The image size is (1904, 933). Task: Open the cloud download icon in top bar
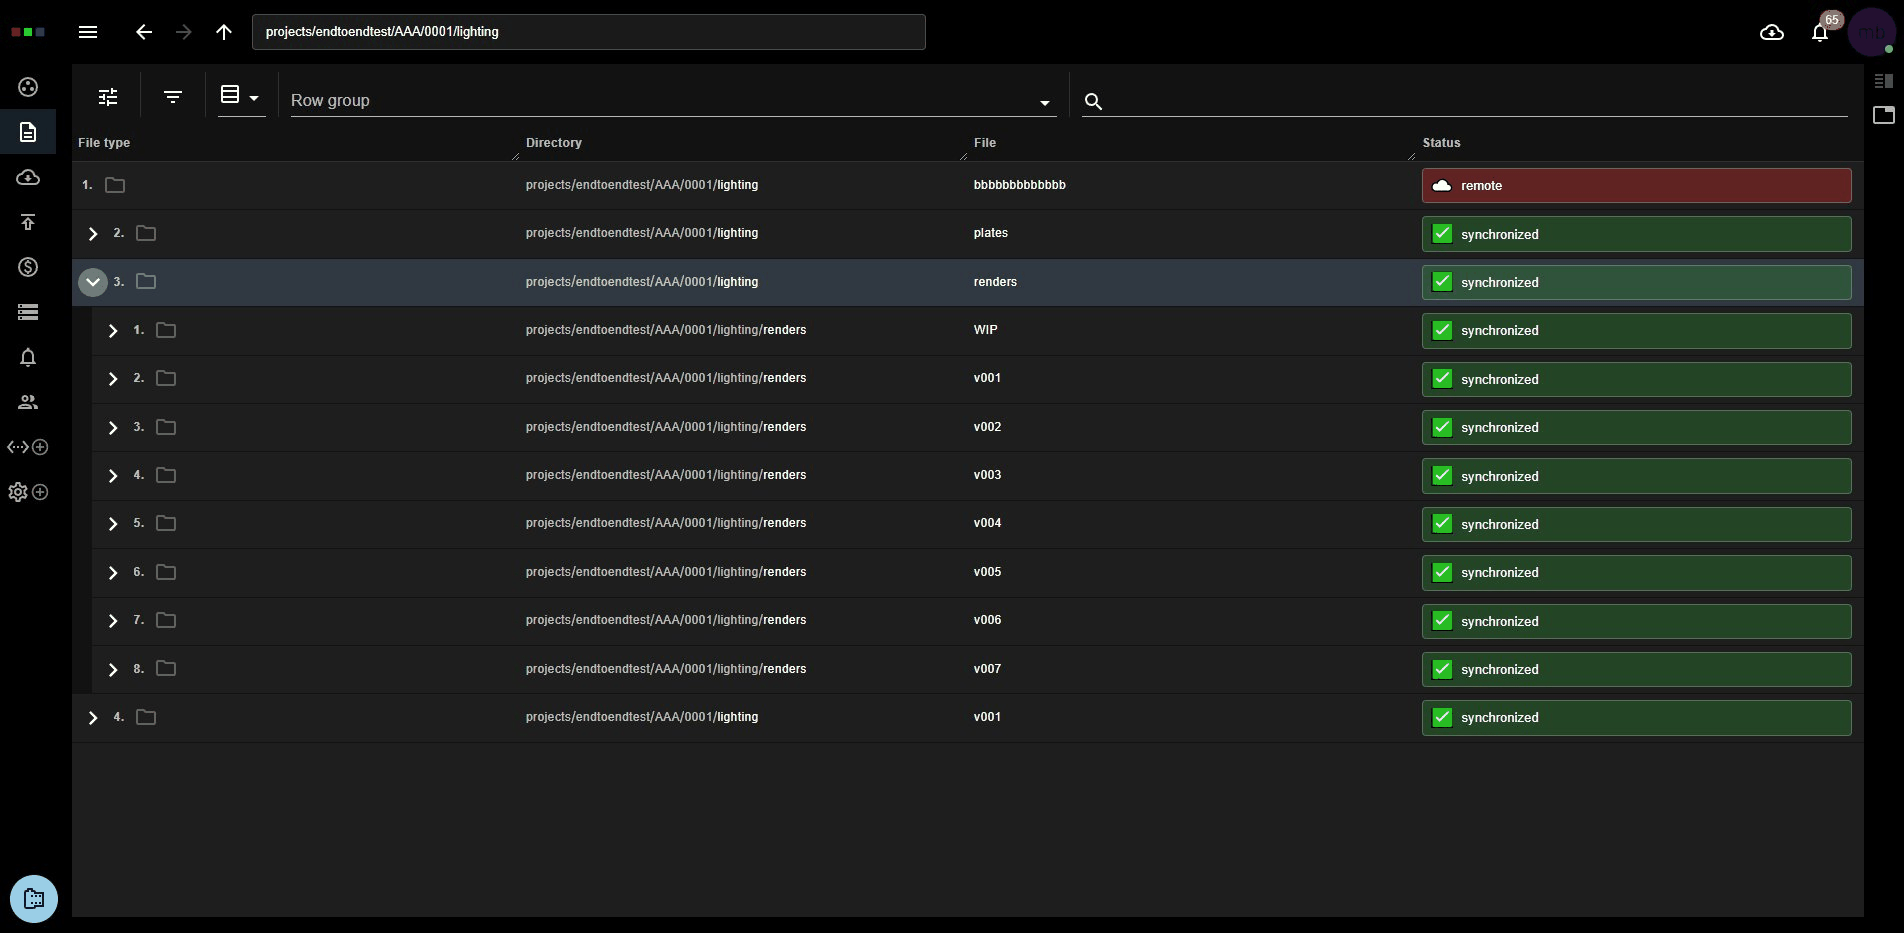tap(1772, 32)
